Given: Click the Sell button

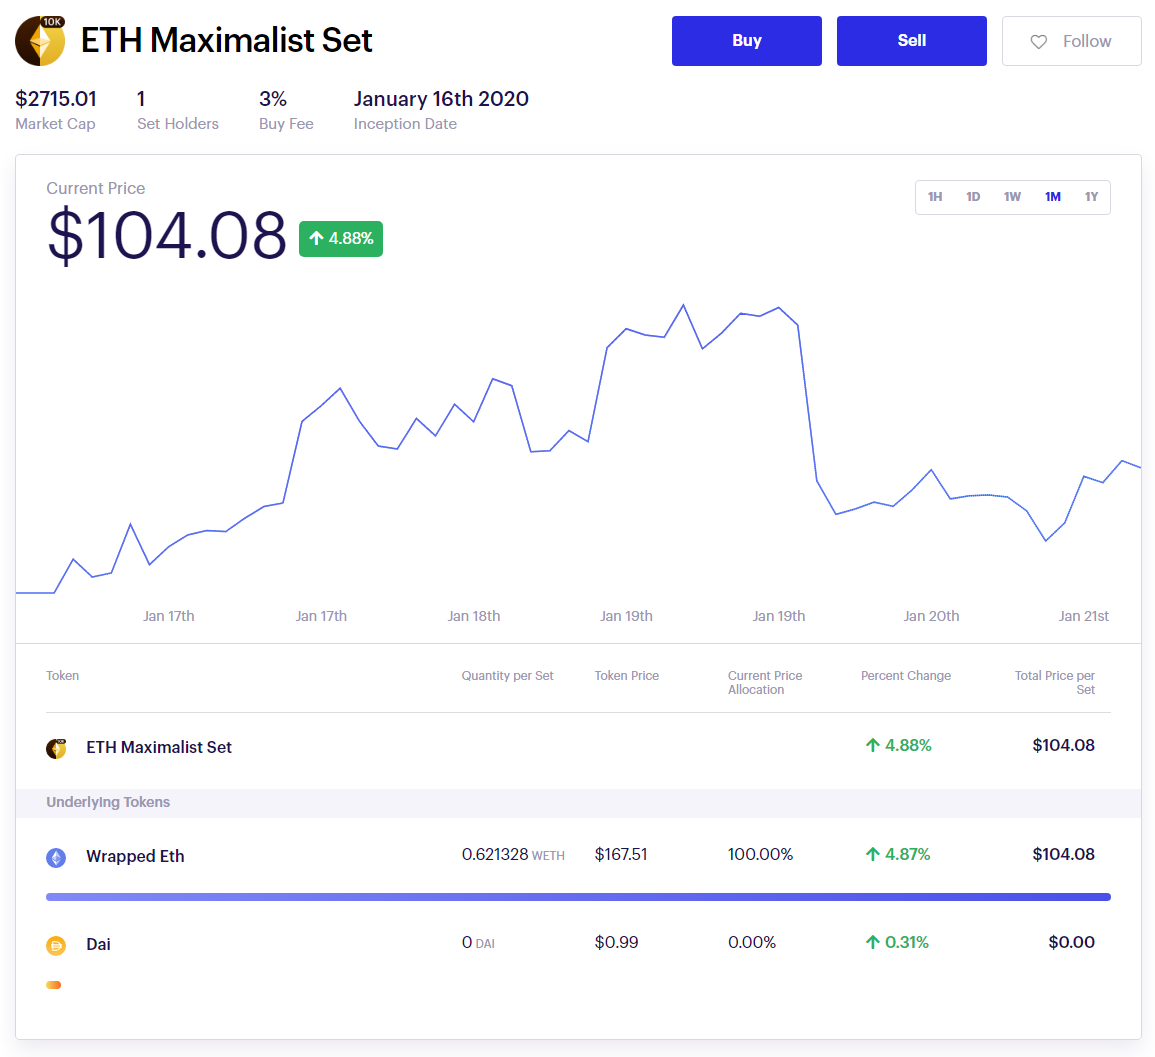Looking at the screenshot, I should coord(911,41).
